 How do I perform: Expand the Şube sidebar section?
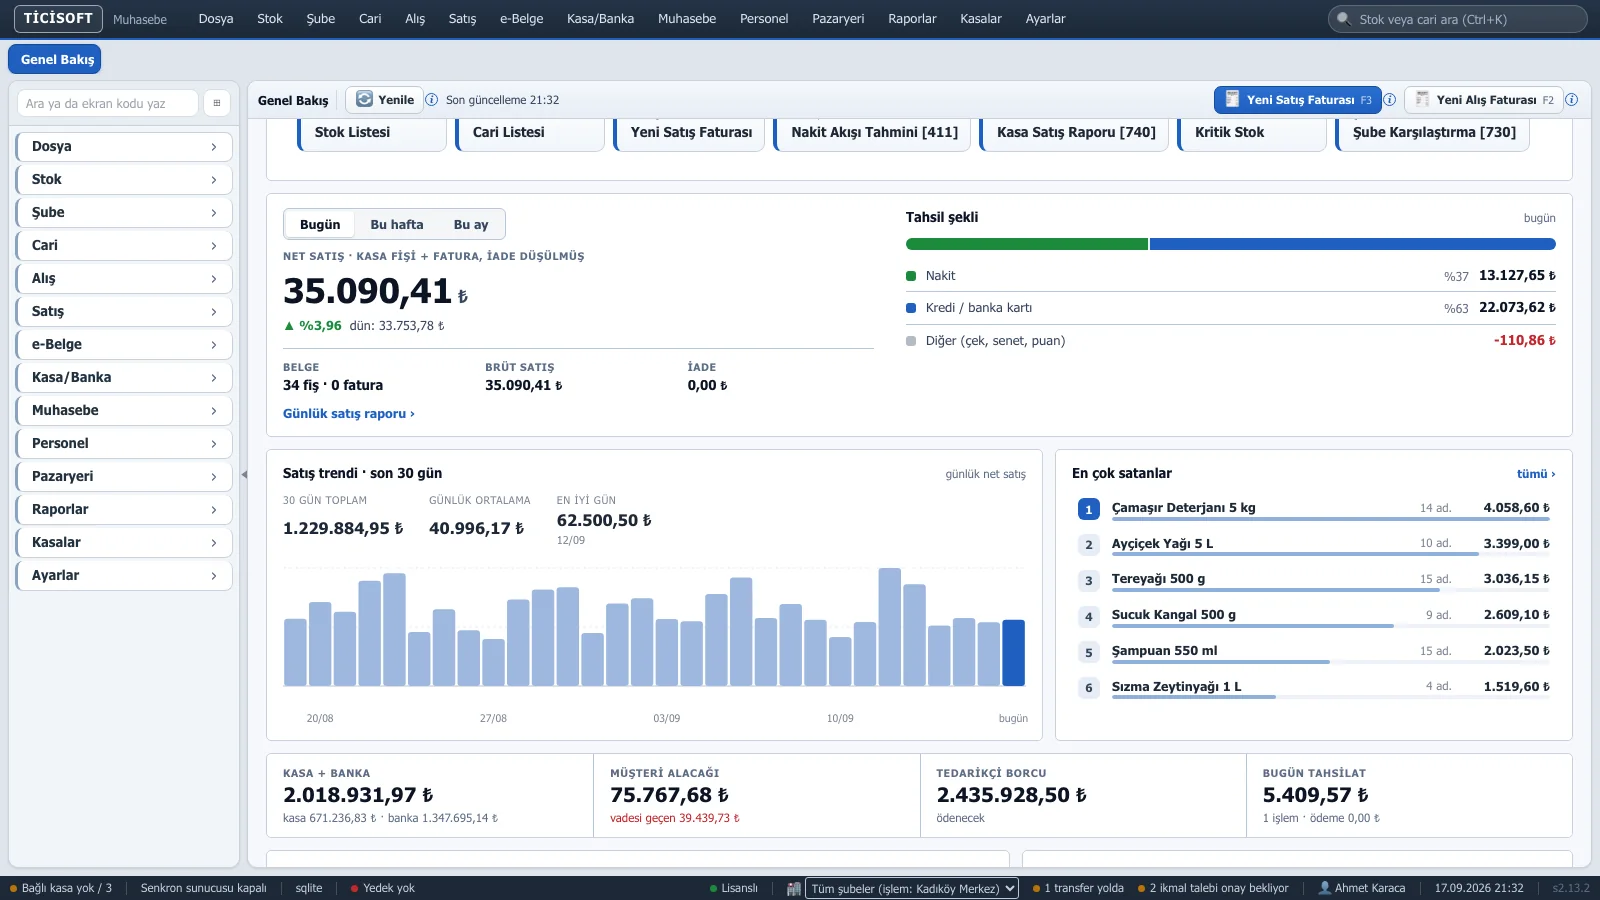[x=124, y=212]
